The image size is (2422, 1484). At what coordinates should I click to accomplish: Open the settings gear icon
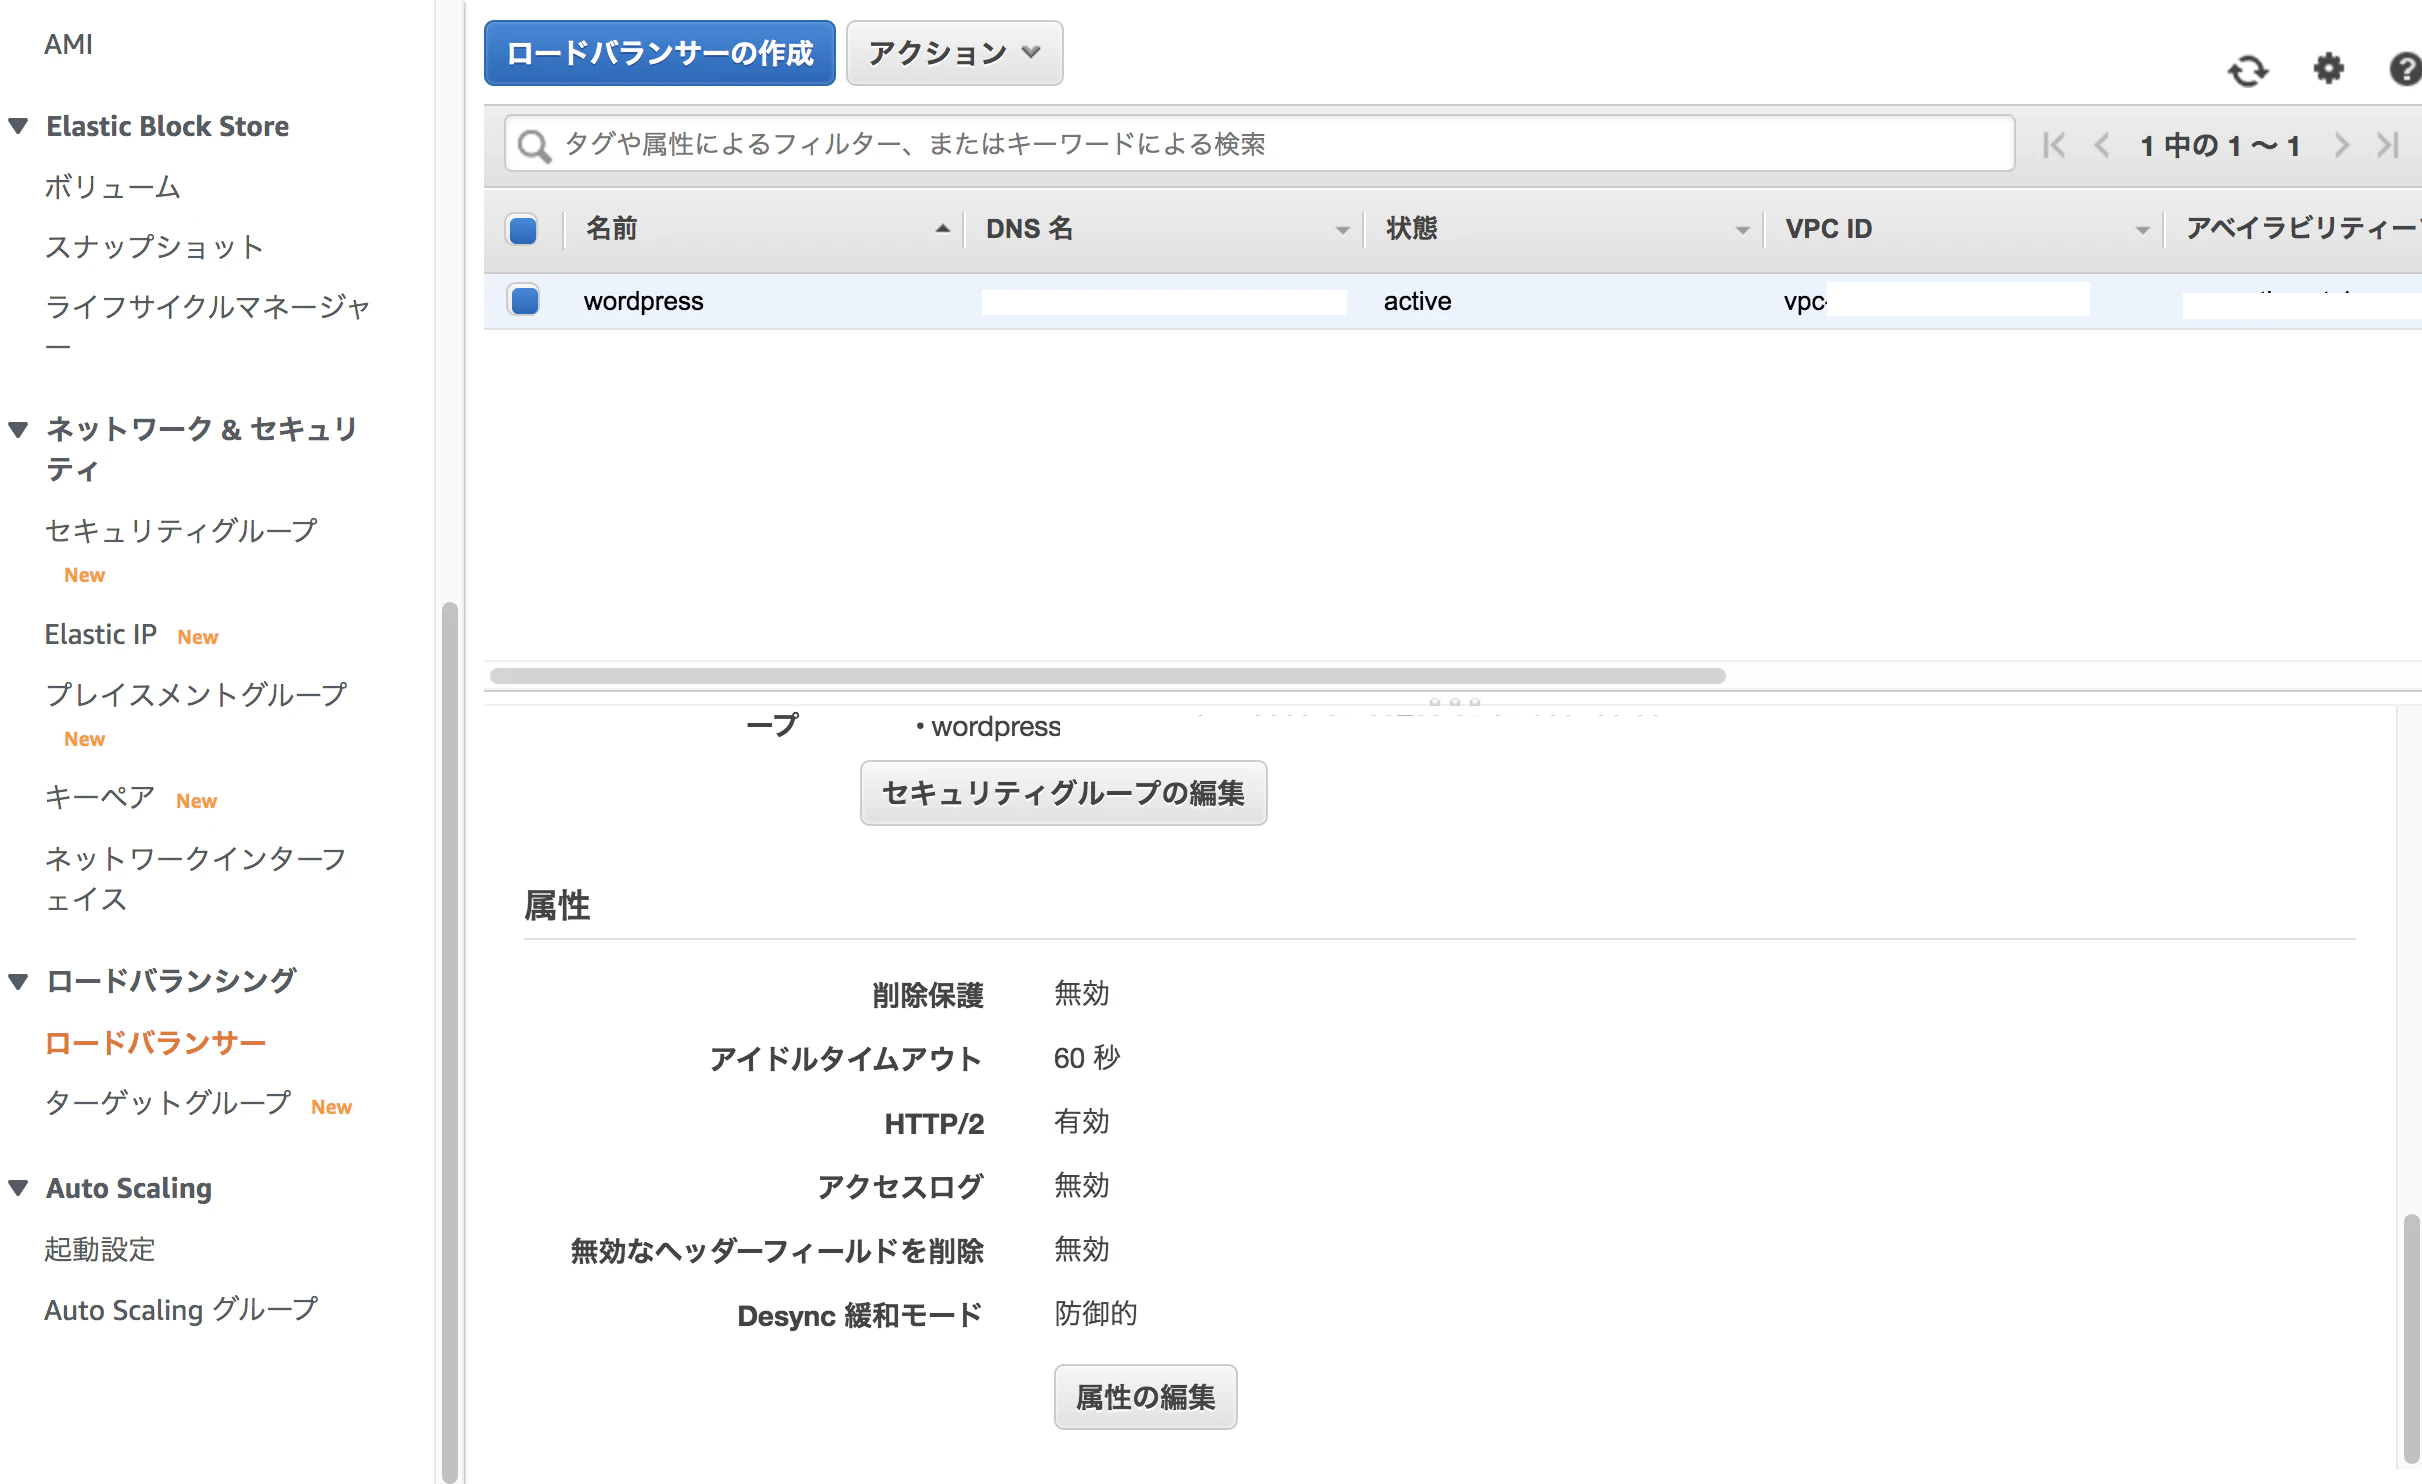[2329, 69]
